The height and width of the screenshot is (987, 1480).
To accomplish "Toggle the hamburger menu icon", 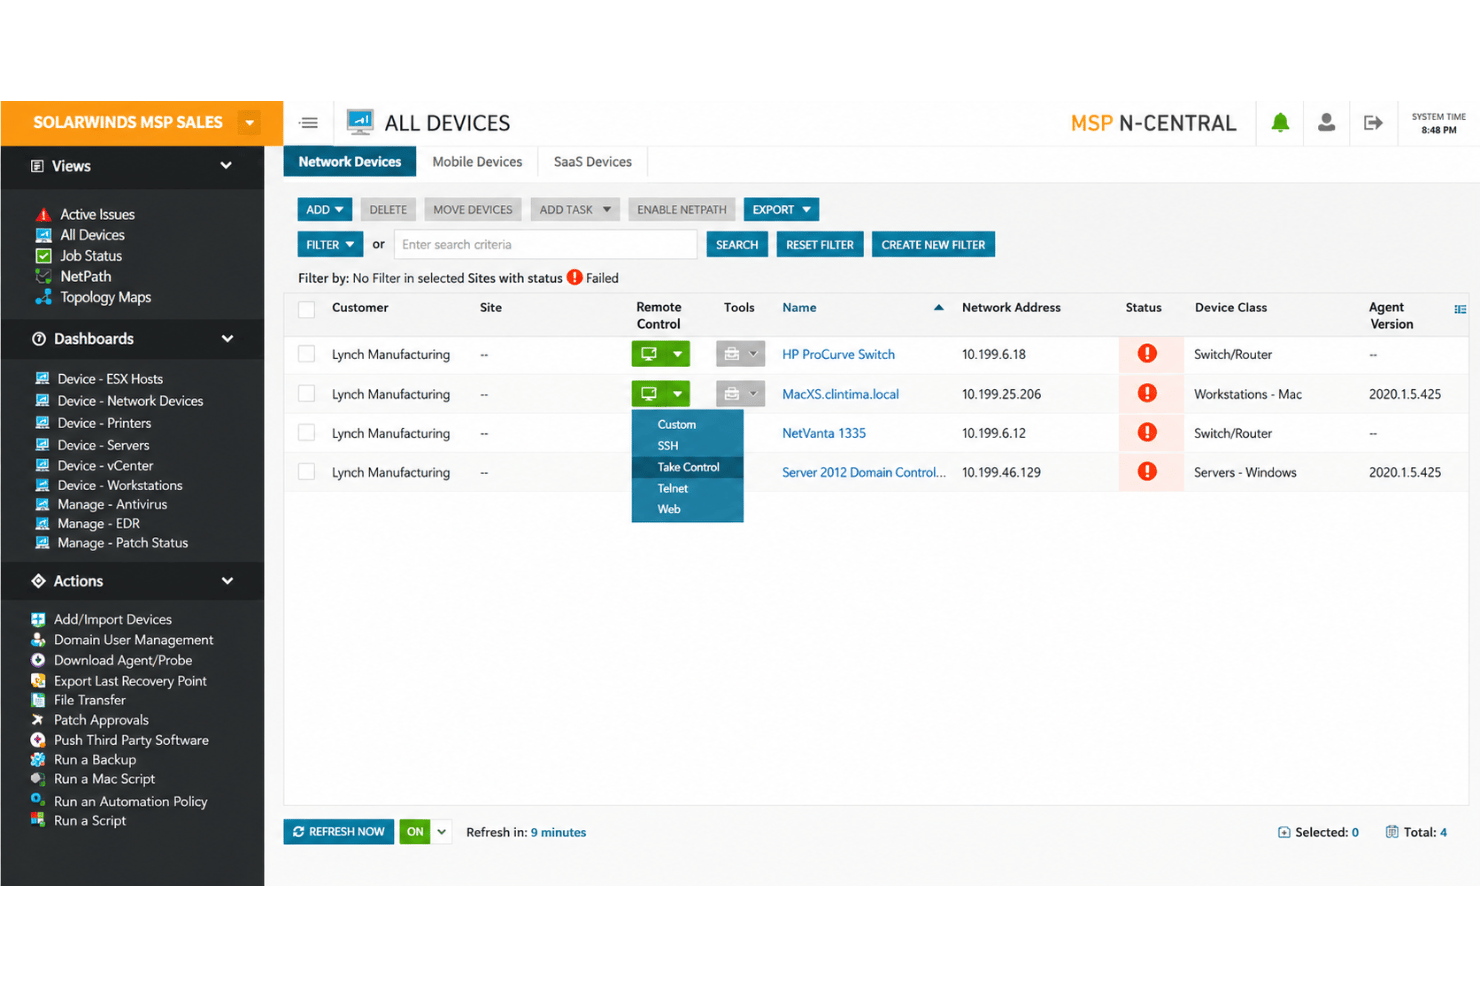I will click(309, 123).
